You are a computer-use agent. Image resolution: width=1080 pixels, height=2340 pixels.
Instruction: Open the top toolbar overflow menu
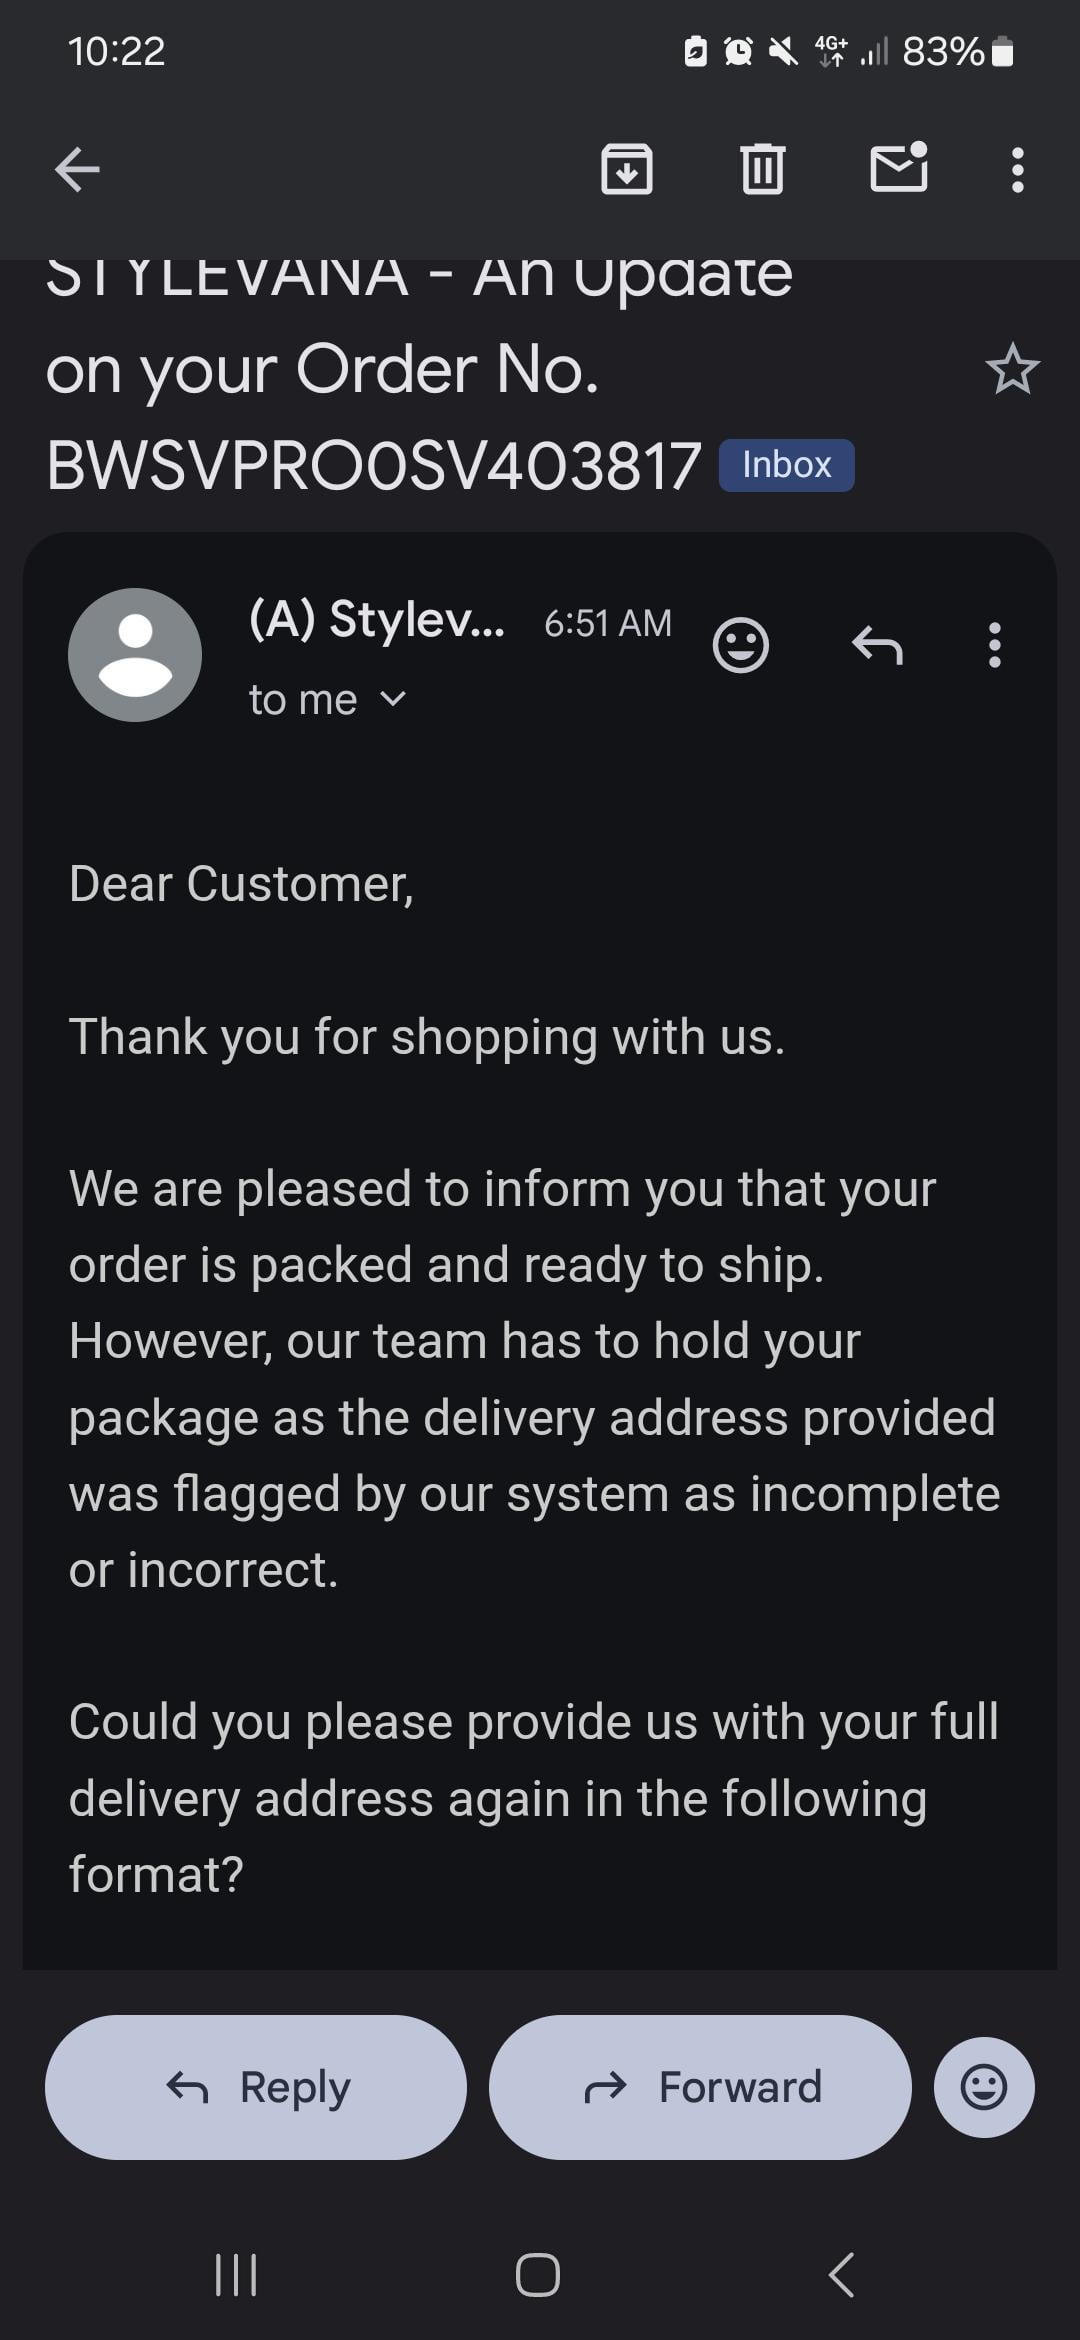[1017, 170]
